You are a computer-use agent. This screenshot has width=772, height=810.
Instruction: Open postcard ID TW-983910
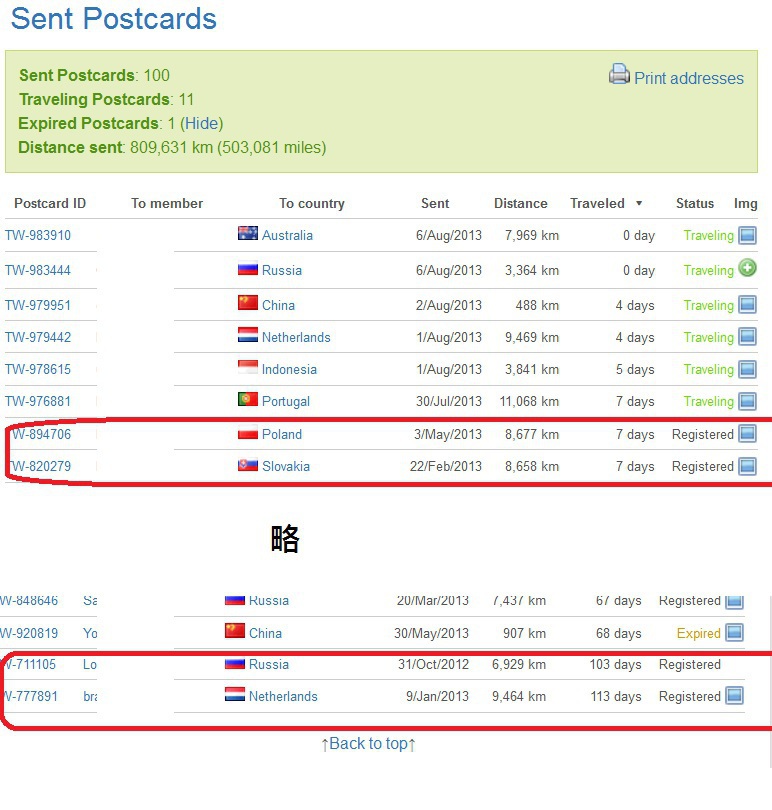pos(38,236)
